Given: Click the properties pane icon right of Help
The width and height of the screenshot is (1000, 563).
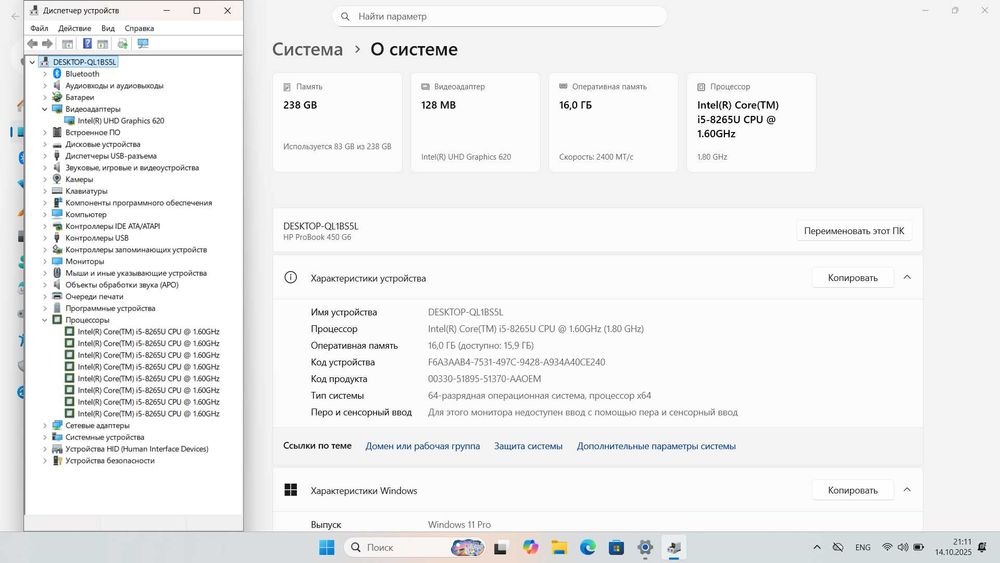Looking at the screenshot, I should (x=103, y=43).
